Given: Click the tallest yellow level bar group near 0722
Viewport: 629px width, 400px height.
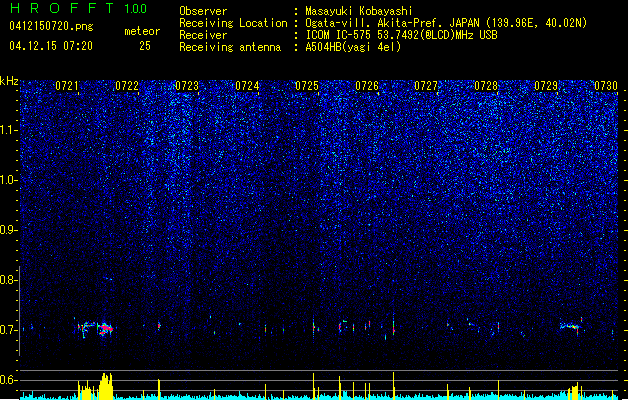Looking at the screenshot, I should [106, 386].
